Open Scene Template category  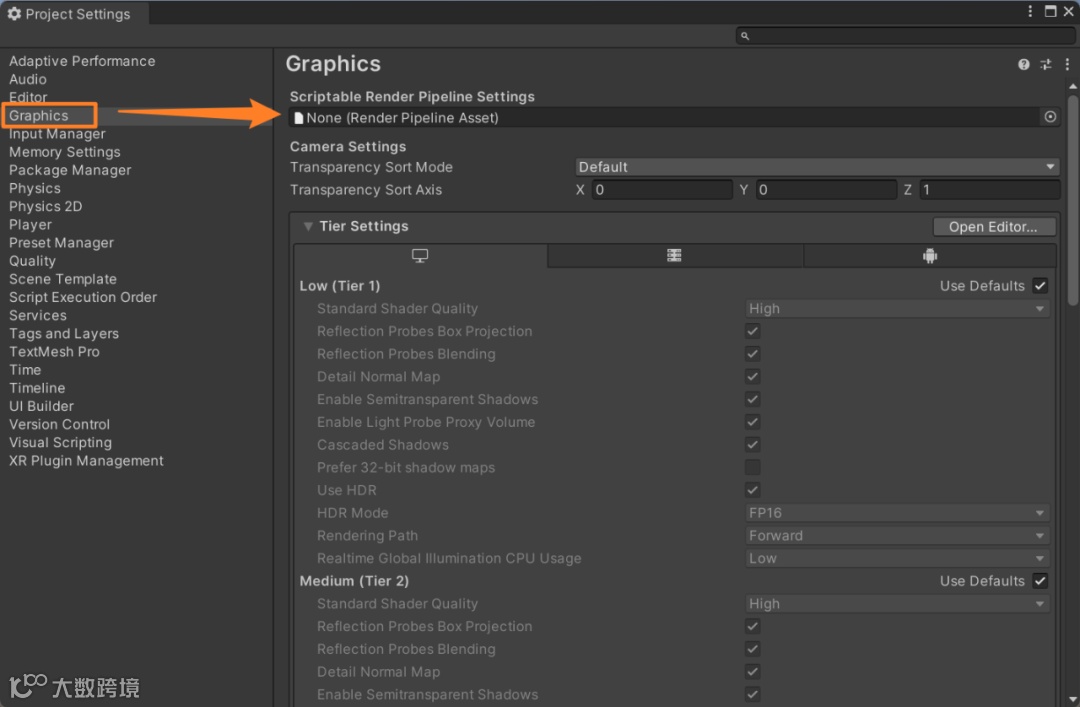(x=63, y=279)
